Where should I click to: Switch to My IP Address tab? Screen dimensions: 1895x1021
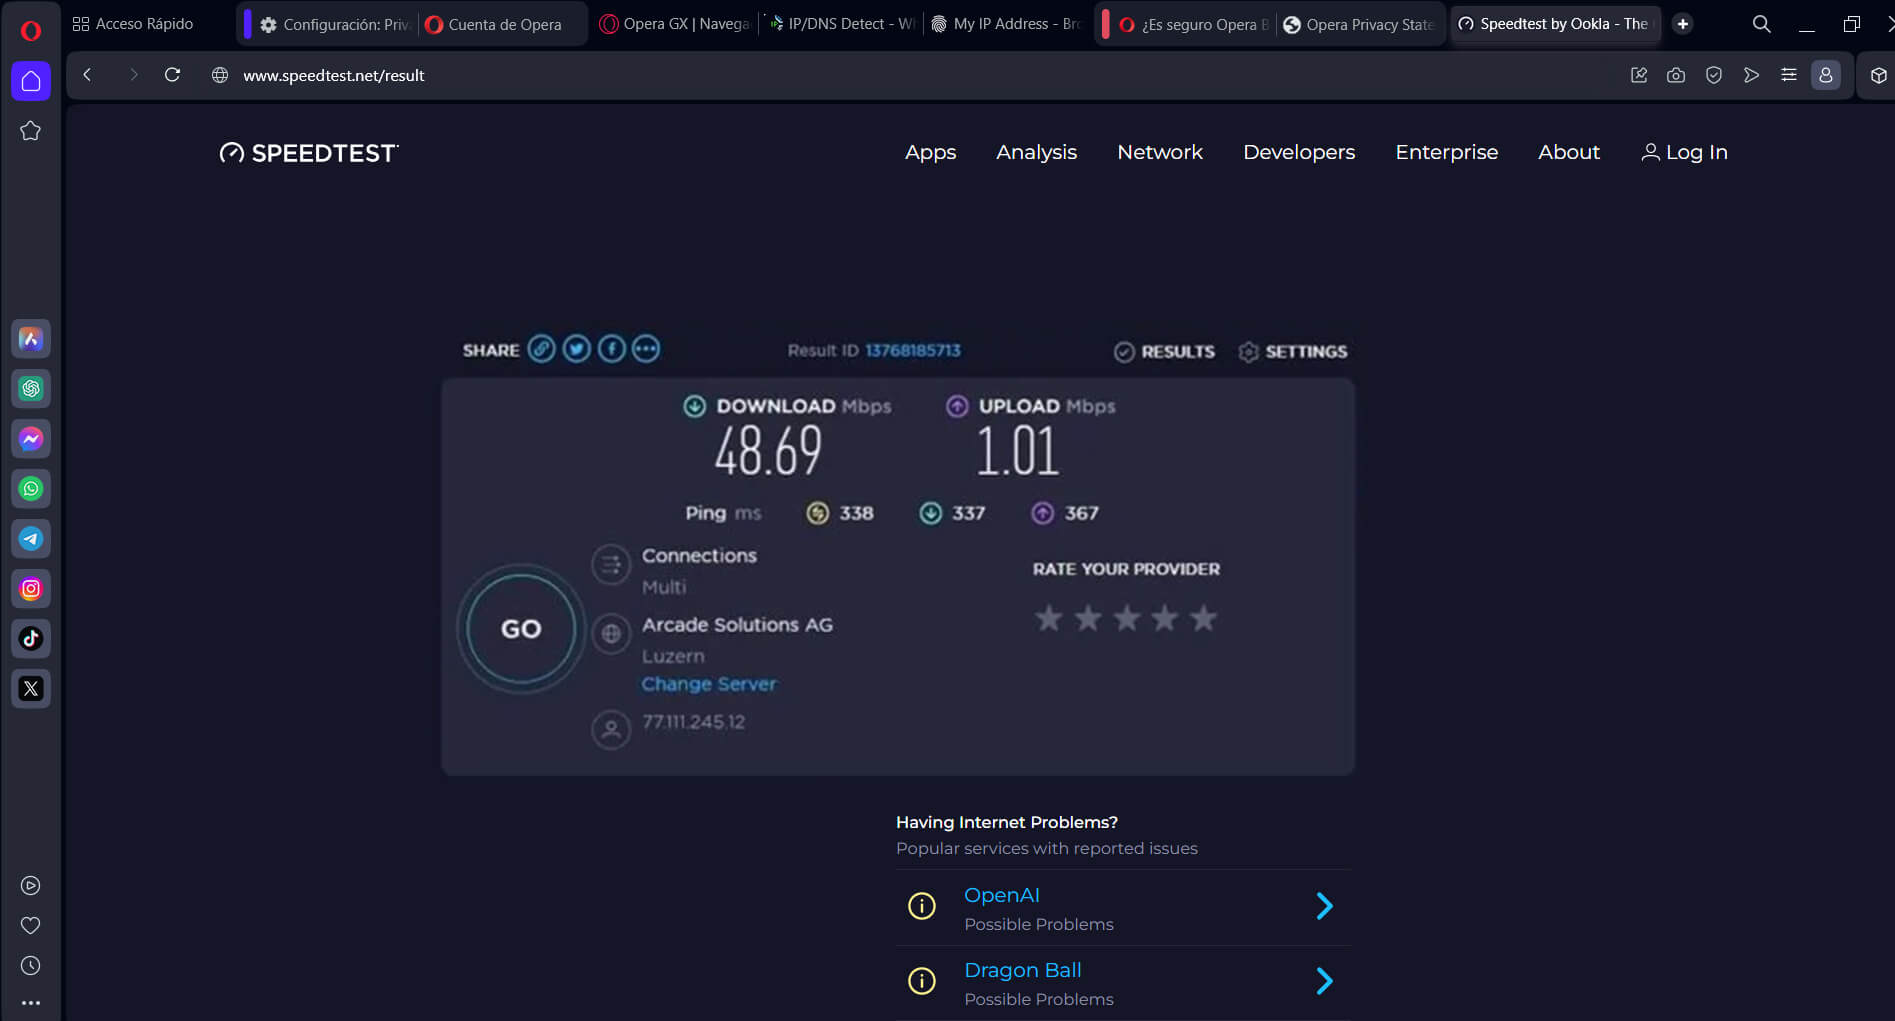click(1007, 24)
